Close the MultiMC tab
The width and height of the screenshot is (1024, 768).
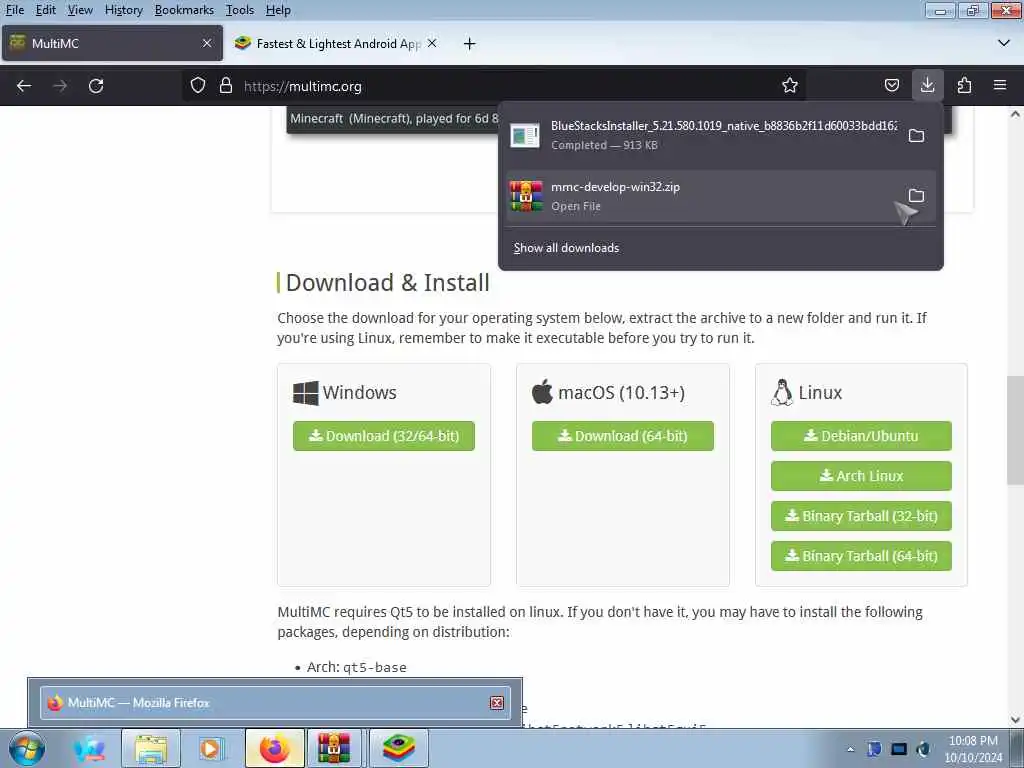click(x=207, y=43)
